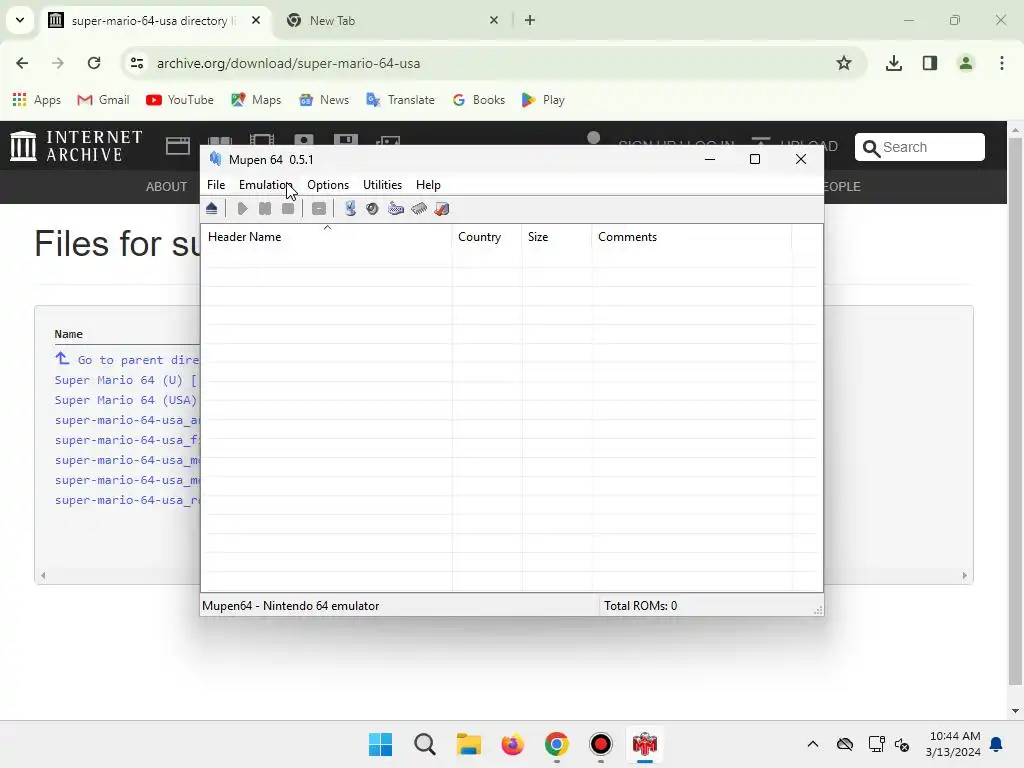Open the tab search dropdown arrow
Screen dimensions: 1024x768
[x=20, y=20]
